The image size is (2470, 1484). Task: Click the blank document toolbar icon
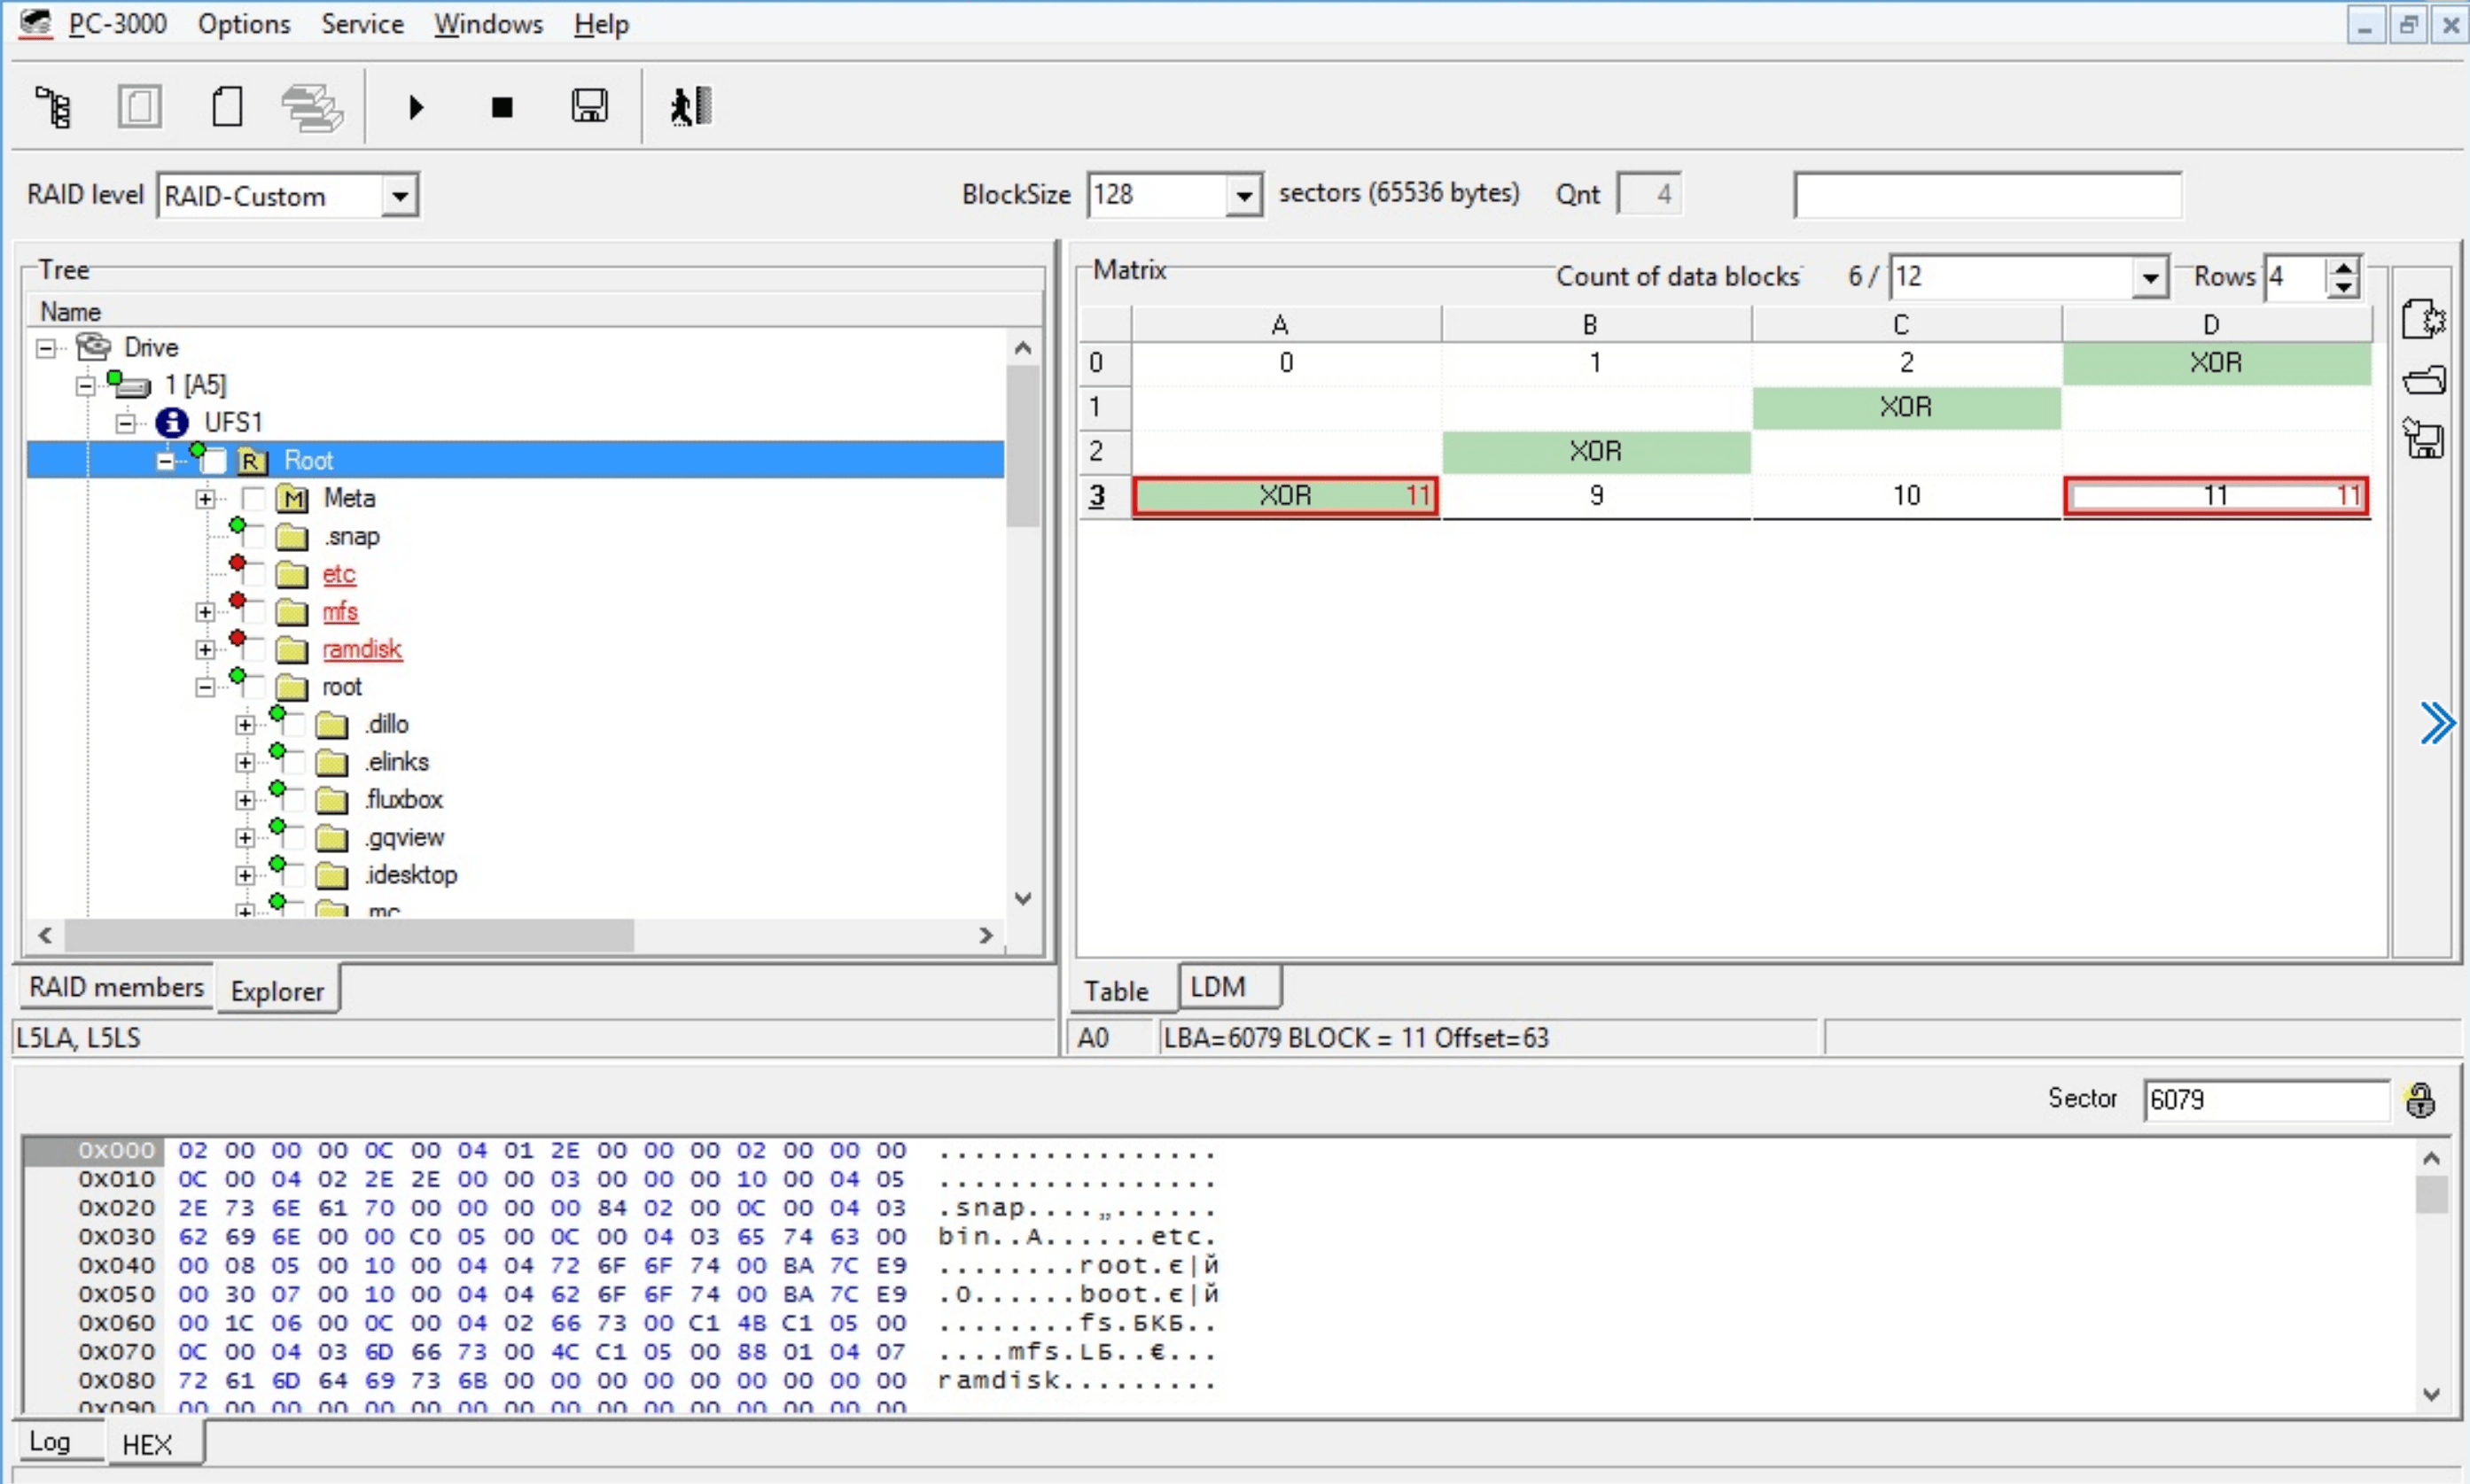coord(227,106)
